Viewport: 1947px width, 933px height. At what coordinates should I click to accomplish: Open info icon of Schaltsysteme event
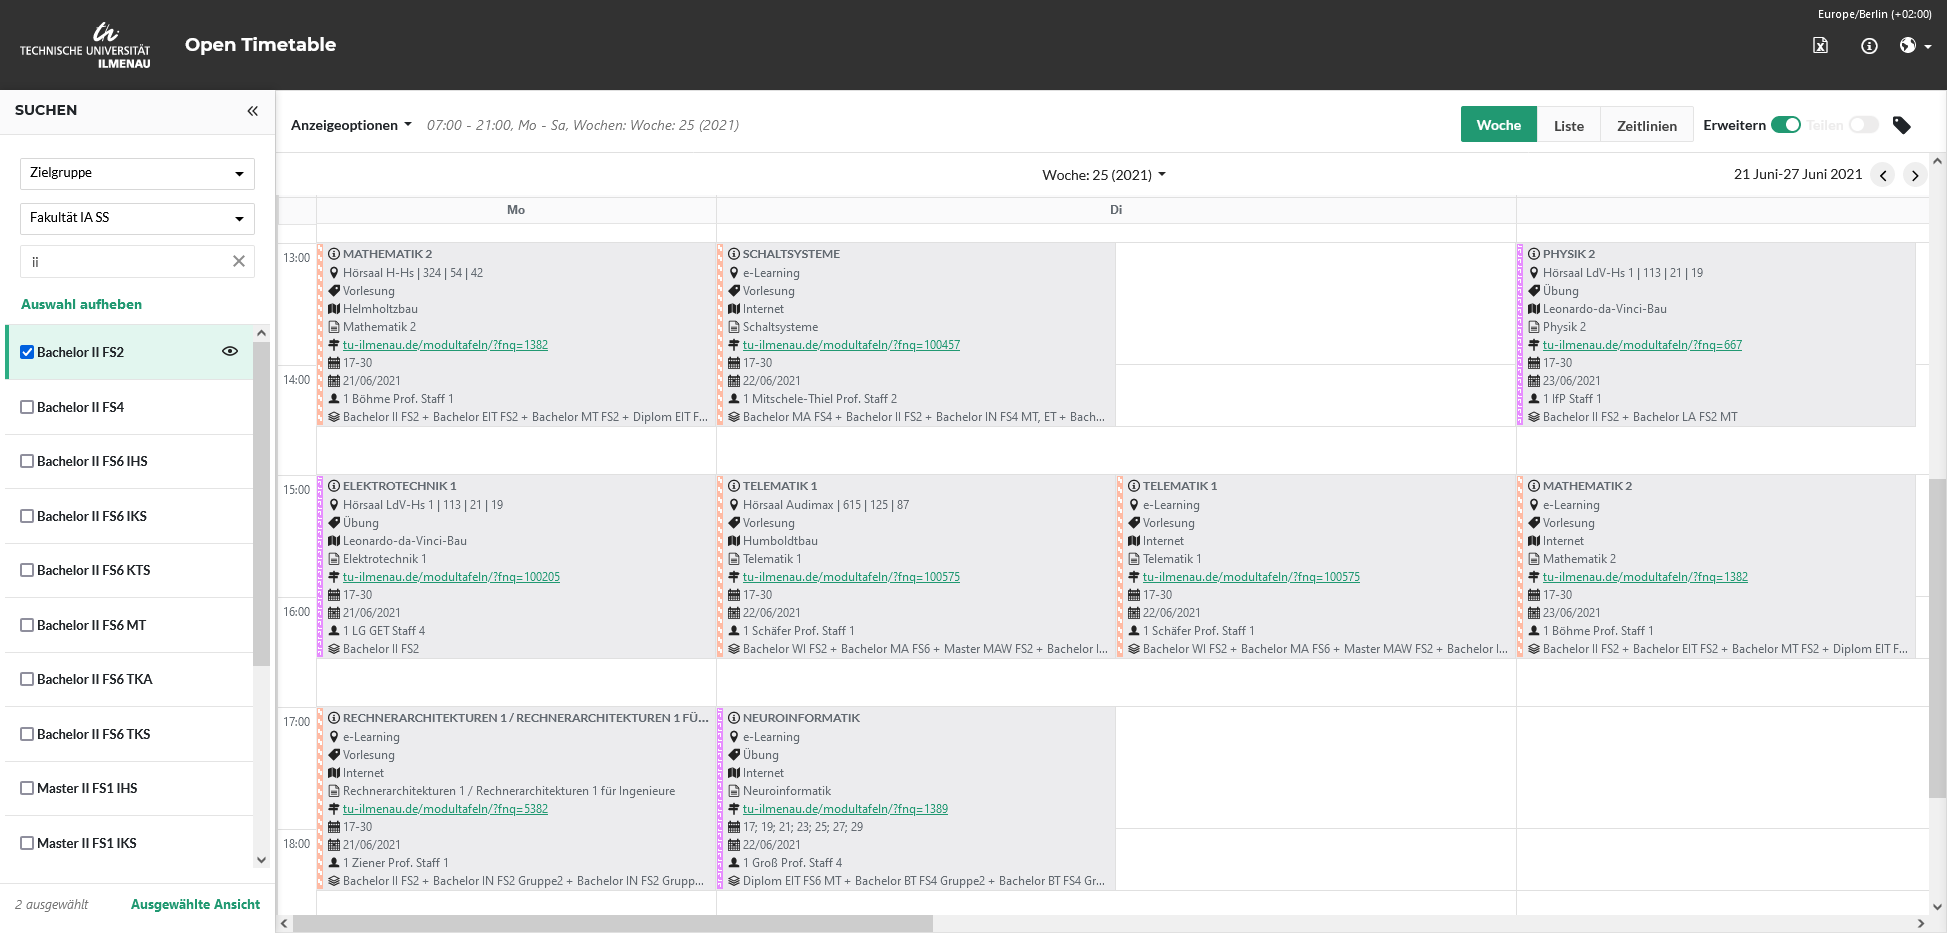(x=734, y=254)
